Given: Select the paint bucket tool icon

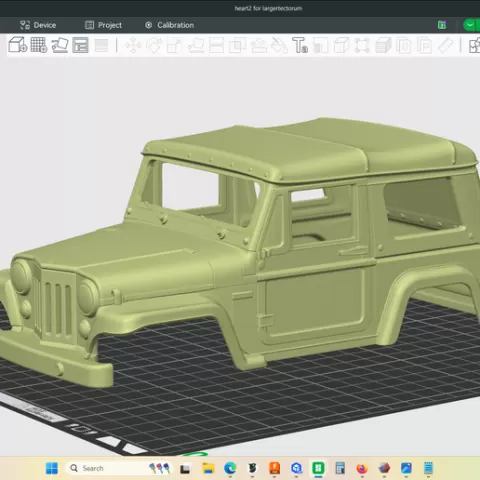Looking at the screenshot, I should 279,45.
